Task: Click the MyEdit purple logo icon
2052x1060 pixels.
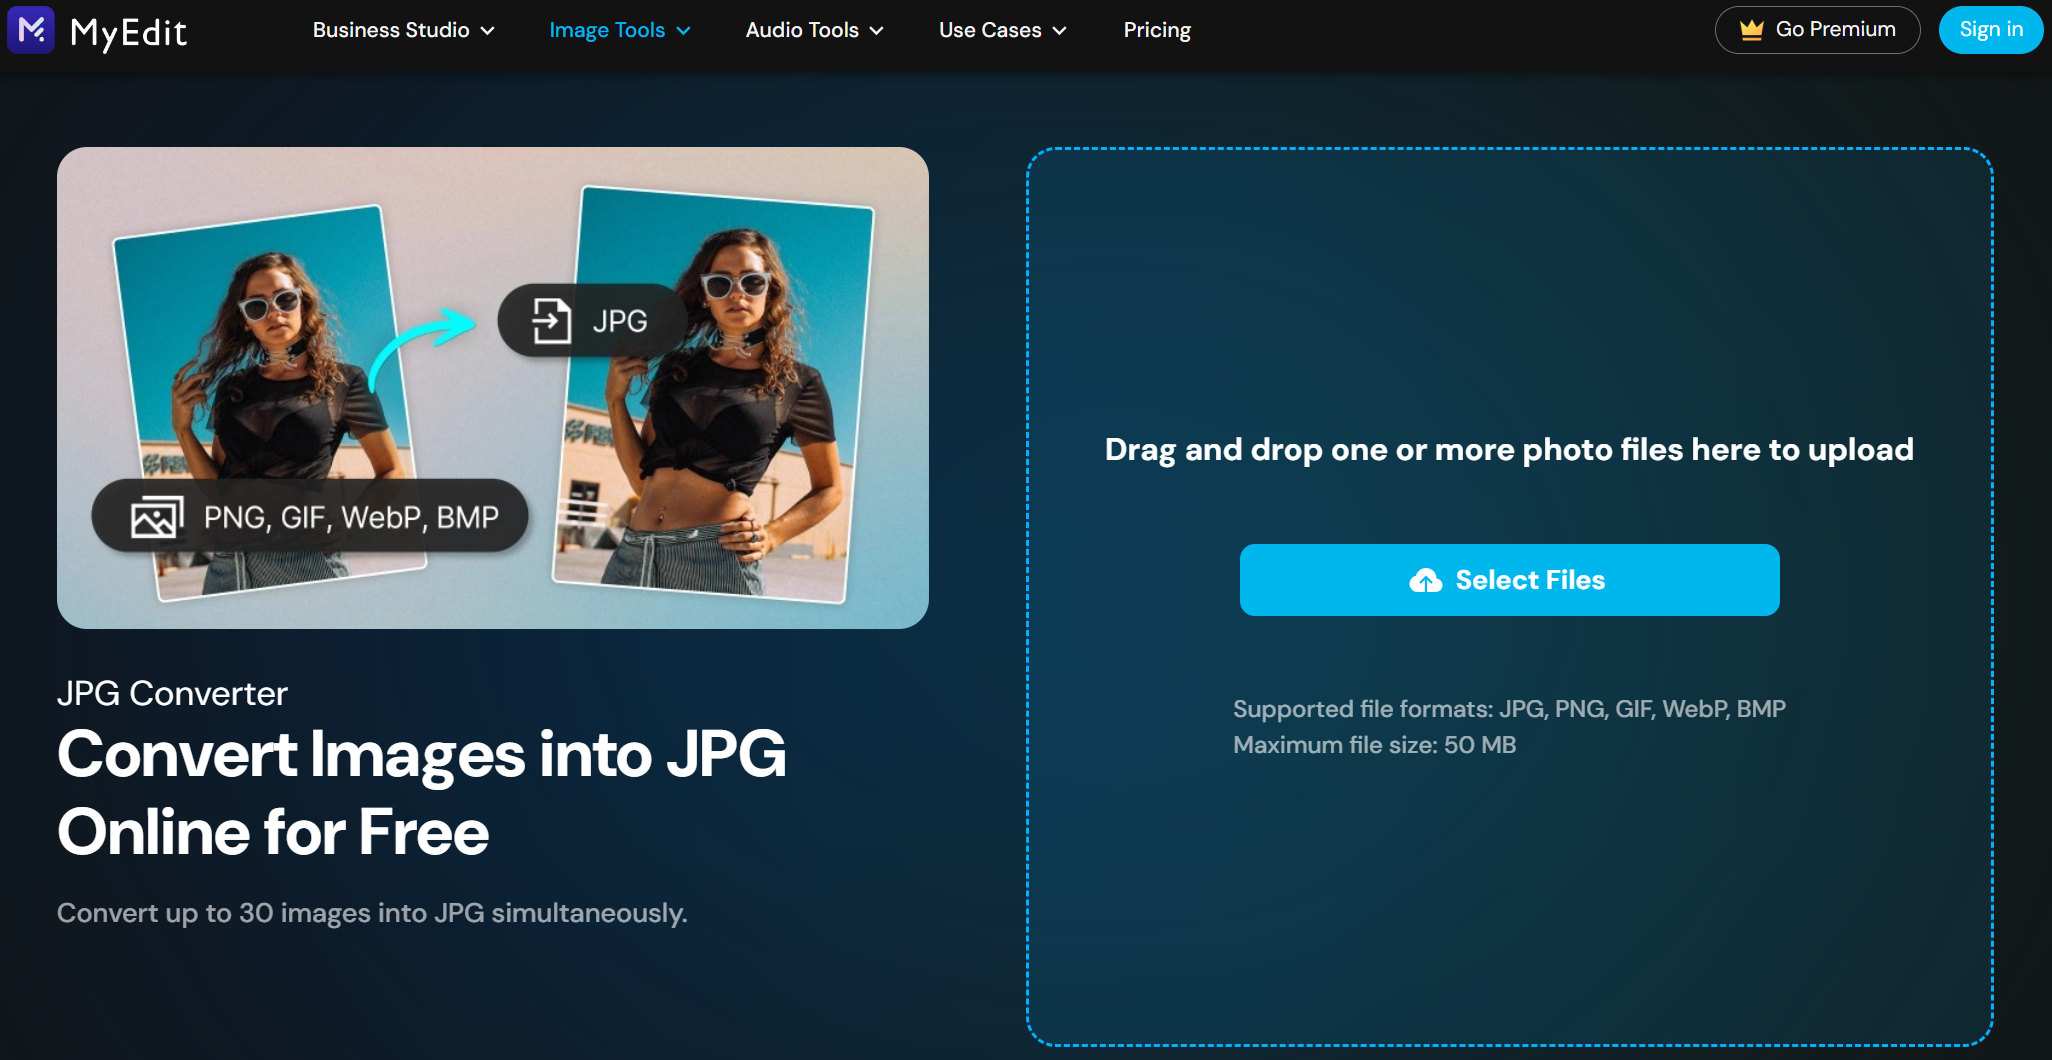Action: pos(31,29)
